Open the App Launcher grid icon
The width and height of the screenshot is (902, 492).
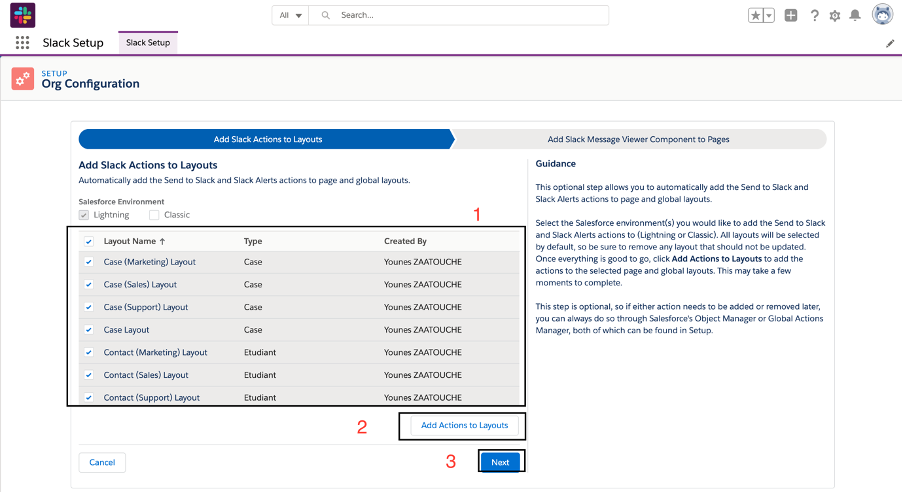pyautogui.click(x=22, y=43)
